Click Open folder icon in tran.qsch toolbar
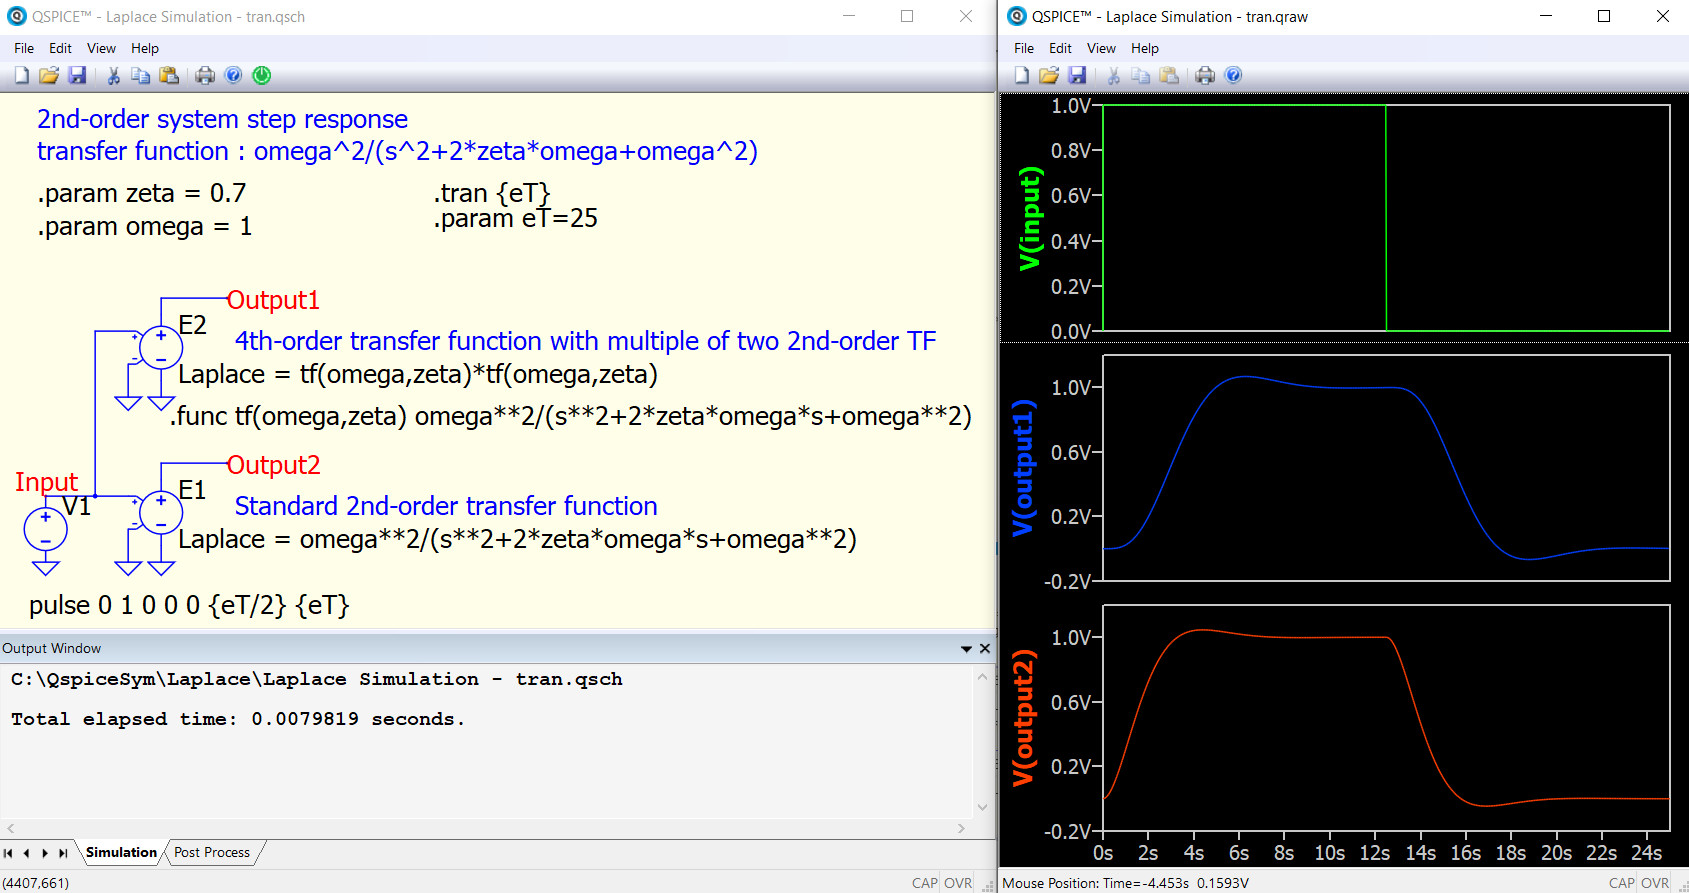Viewport: 1689px width, 893px height. point(49,75)
